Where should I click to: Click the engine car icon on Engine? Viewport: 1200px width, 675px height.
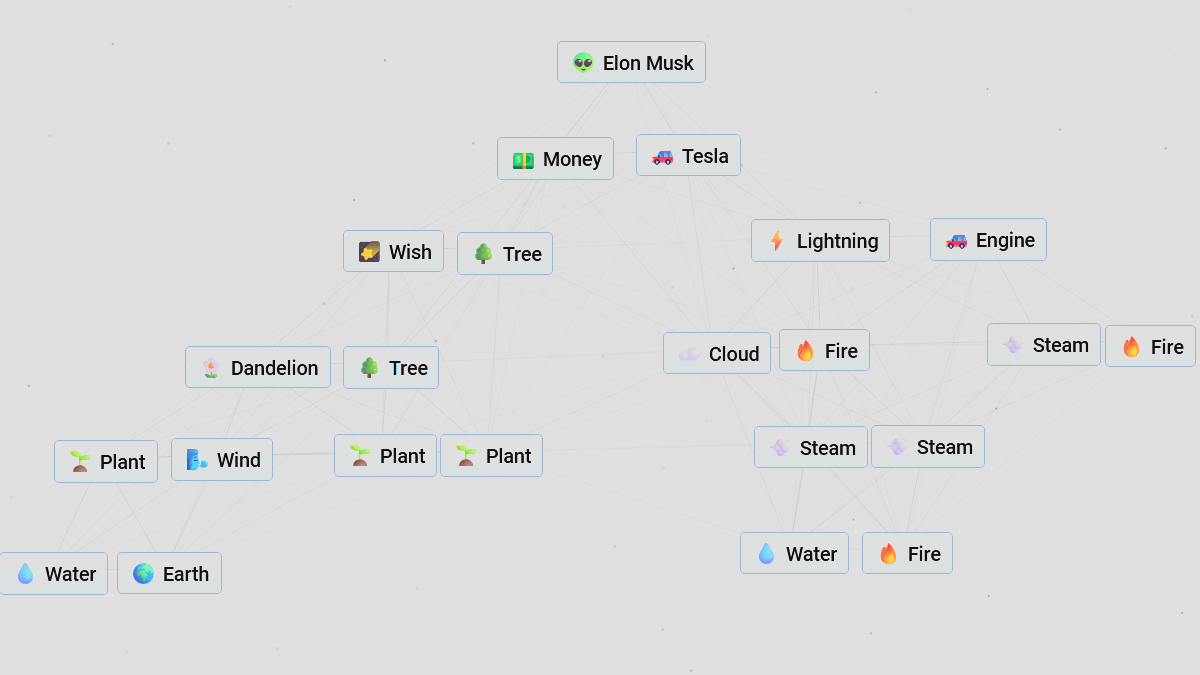[958, 239]
